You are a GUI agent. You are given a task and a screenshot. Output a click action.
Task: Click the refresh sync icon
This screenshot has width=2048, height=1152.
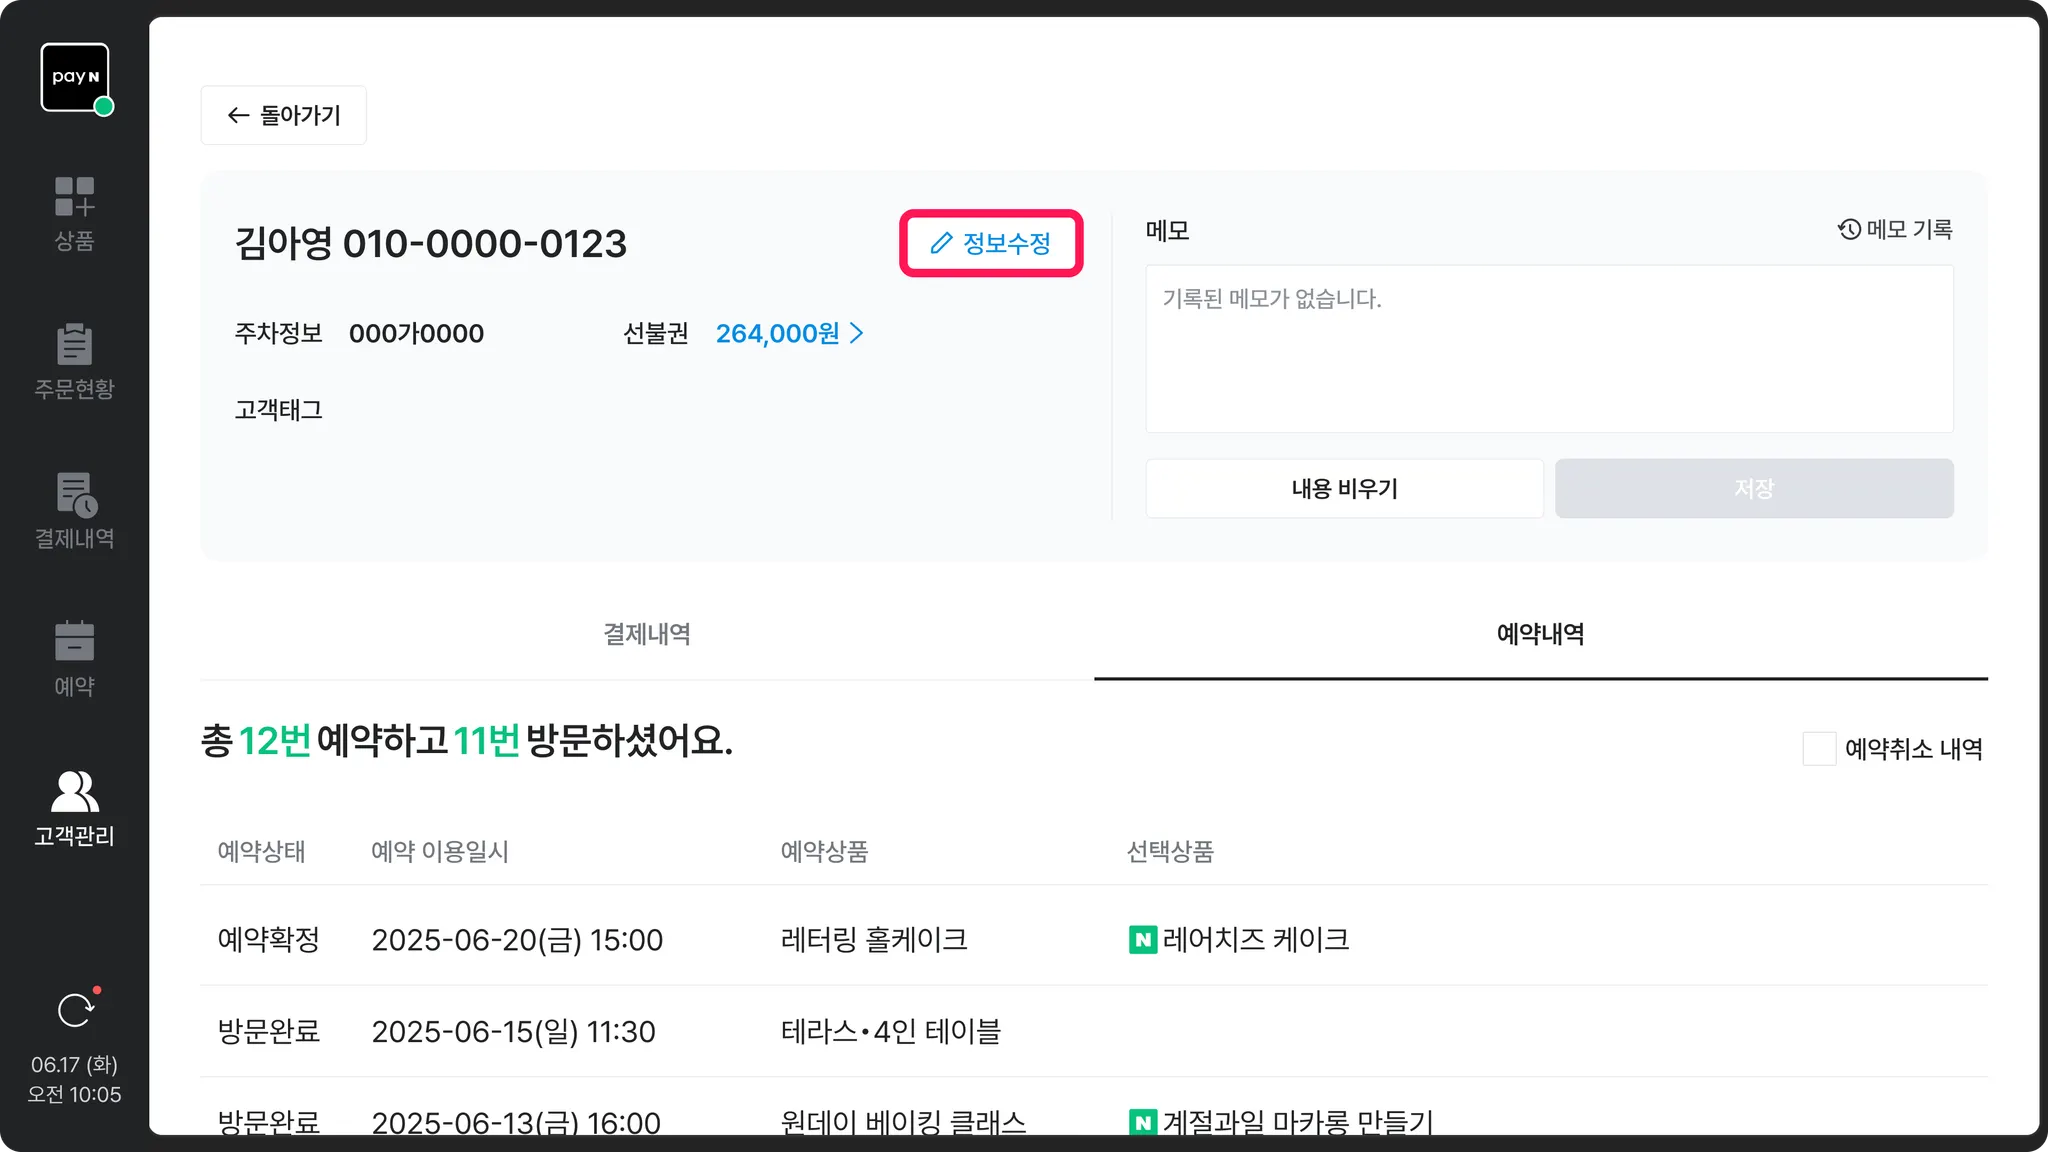(x=75, y=1010)
